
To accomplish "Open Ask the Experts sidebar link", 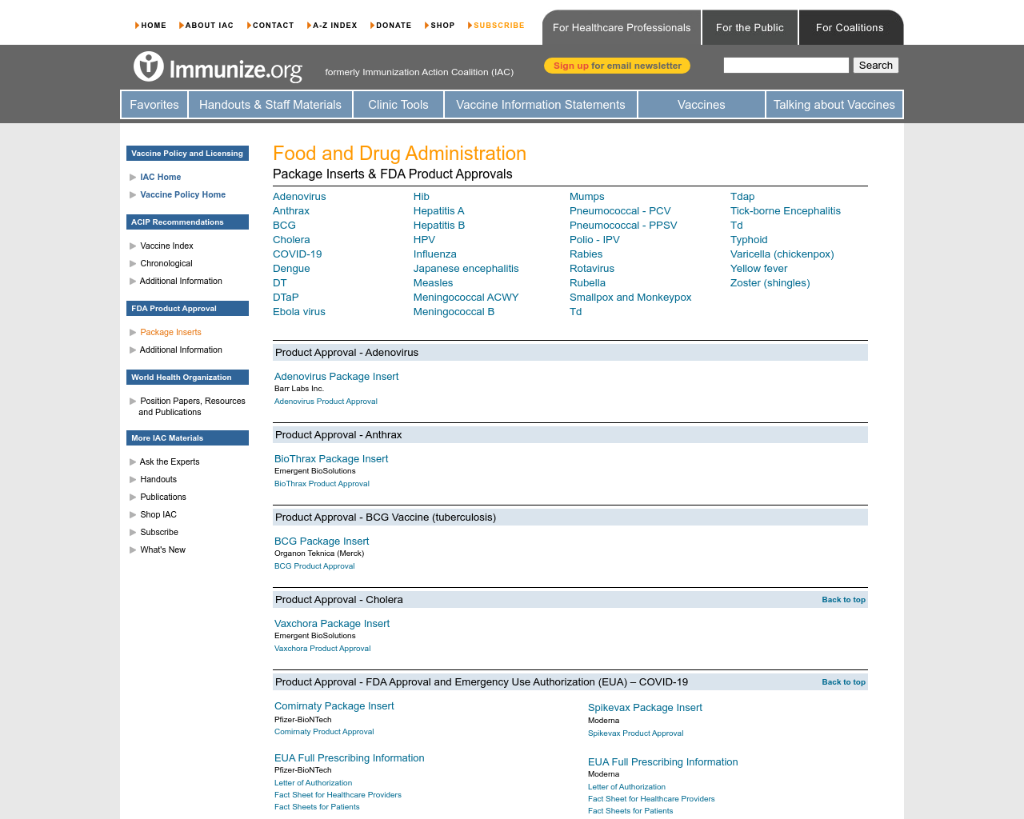I will [x=169, y=462].
